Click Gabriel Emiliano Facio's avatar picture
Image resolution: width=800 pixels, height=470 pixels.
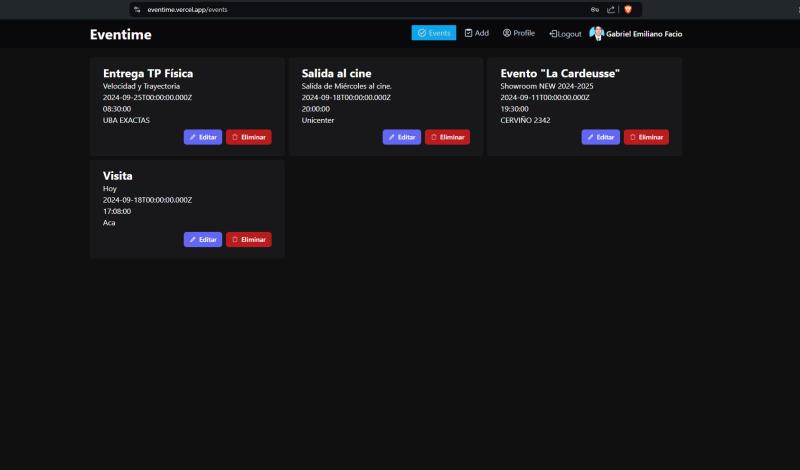tap(596, 34)
